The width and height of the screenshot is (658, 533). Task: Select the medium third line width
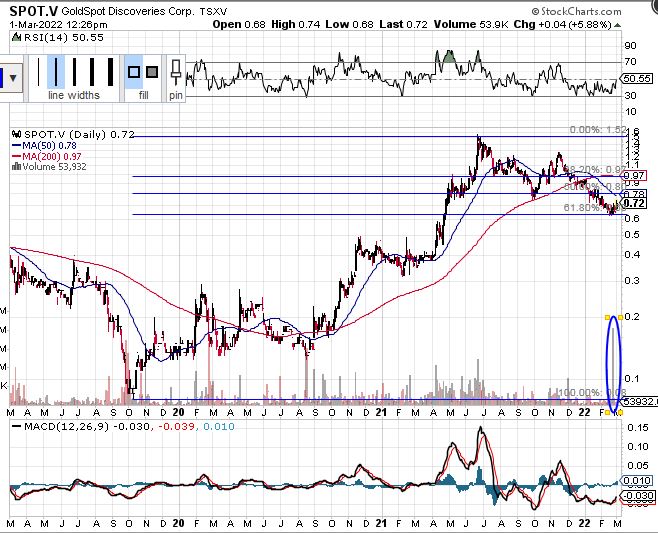74,72
